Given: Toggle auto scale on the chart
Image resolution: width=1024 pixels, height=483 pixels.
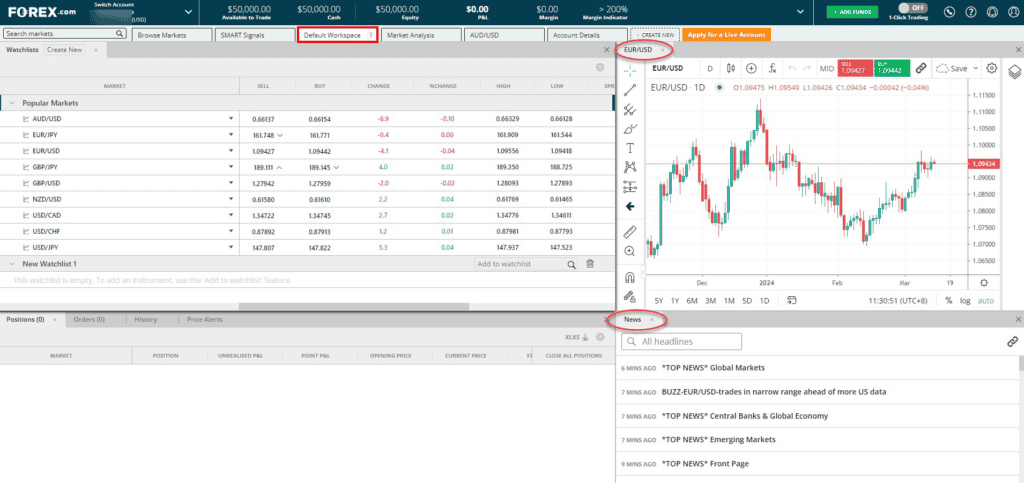Looking at the screenshot, I should [x=986, y=301].
